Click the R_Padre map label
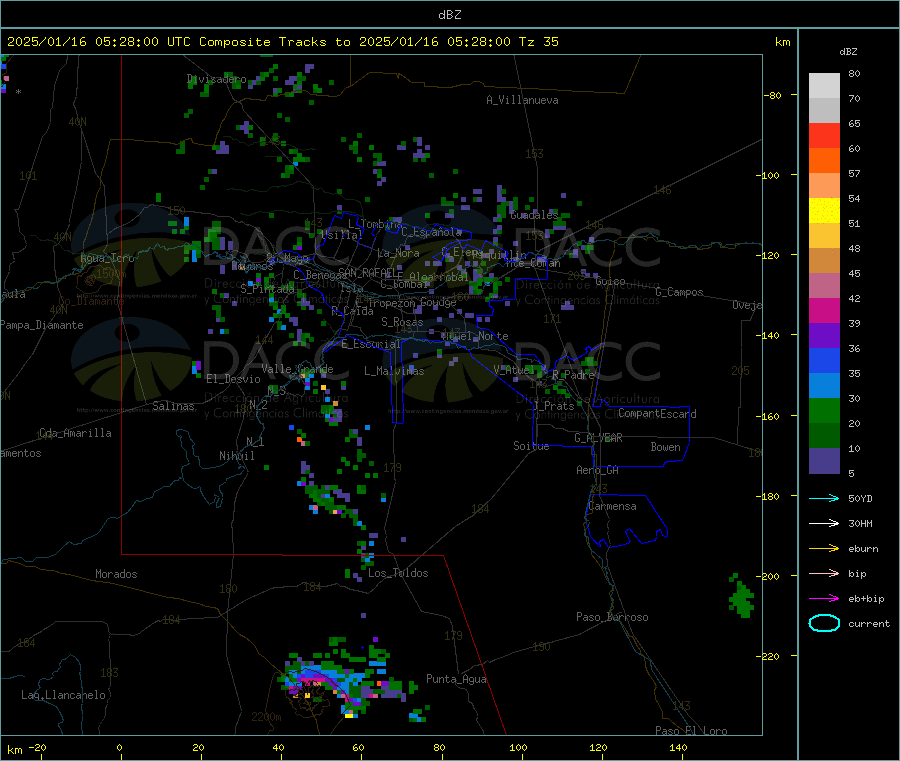 tap(573, 375)
